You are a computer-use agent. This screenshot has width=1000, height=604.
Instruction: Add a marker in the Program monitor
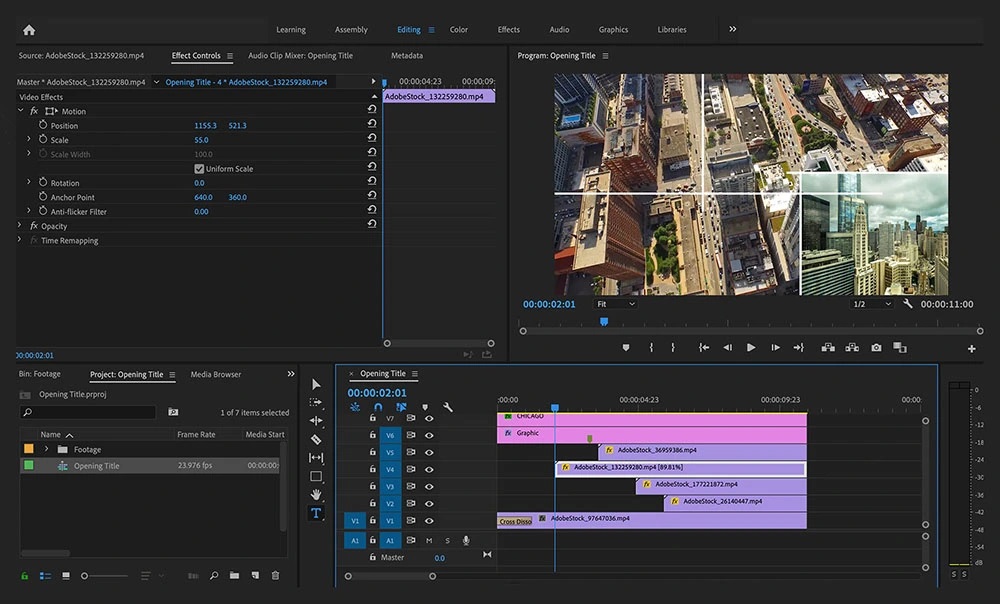point(627,345)
